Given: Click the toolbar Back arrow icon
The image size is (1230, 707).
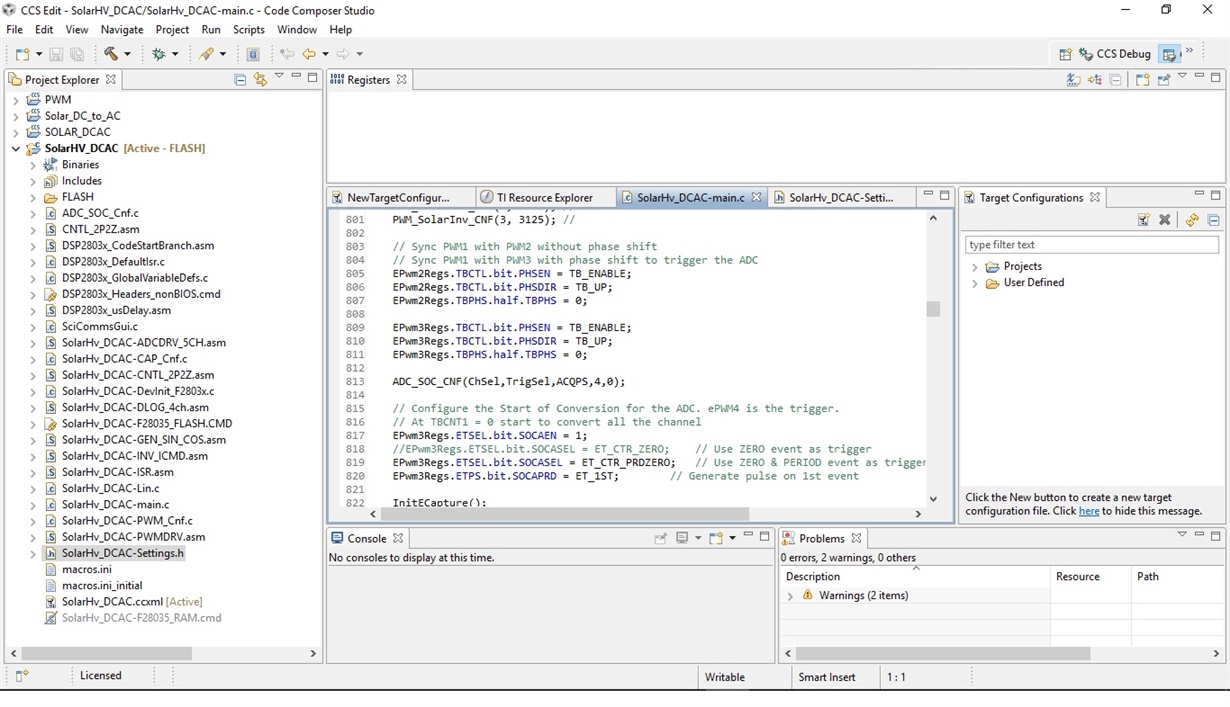Looking at the screenshot, I should (x=309, y=54).
